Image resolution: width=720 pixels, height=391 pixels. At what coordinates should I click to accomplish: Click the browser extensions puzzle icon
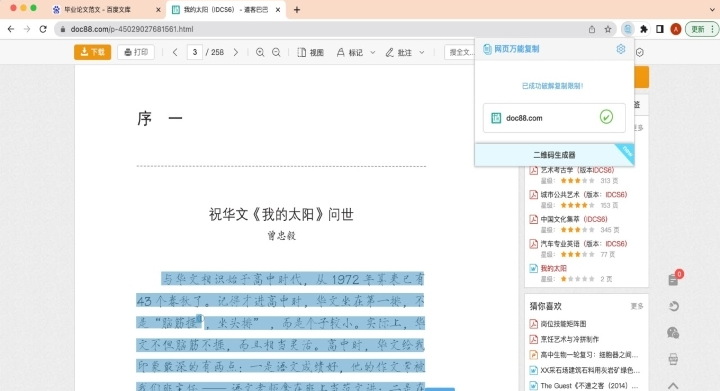(x=644, y=29)
